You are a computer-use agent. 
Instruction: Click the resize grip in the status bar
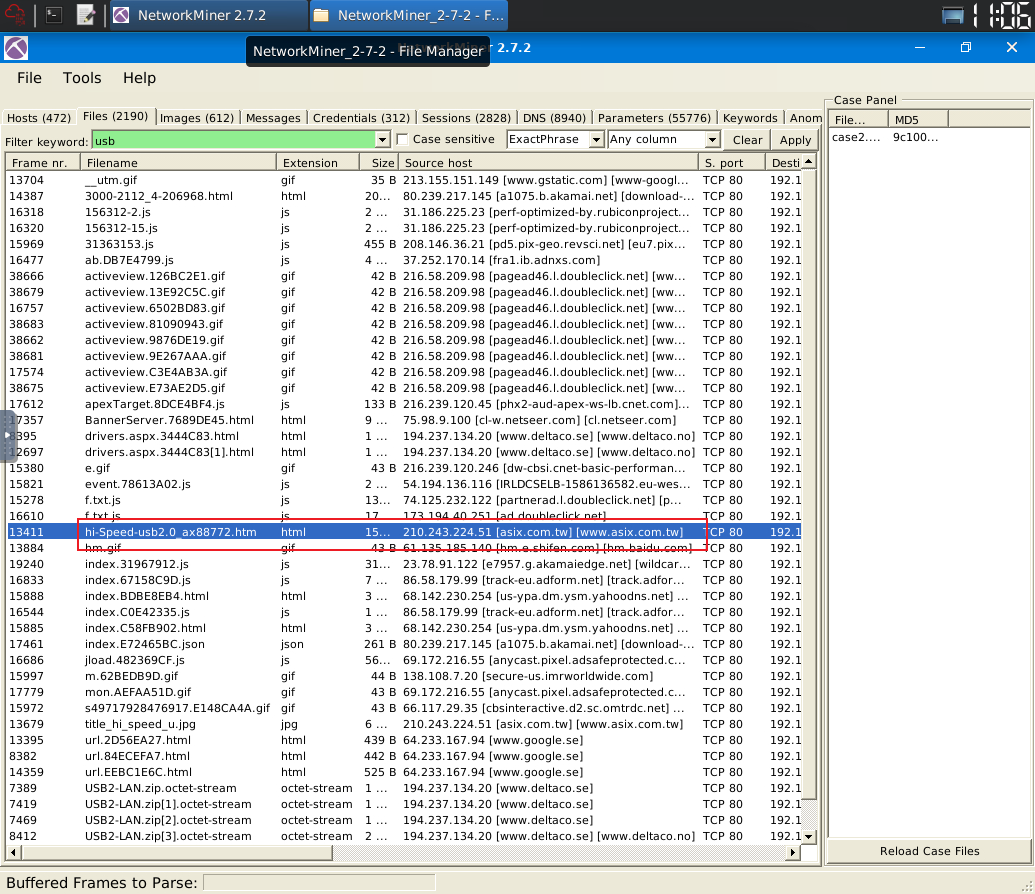tap(1025, 885)
